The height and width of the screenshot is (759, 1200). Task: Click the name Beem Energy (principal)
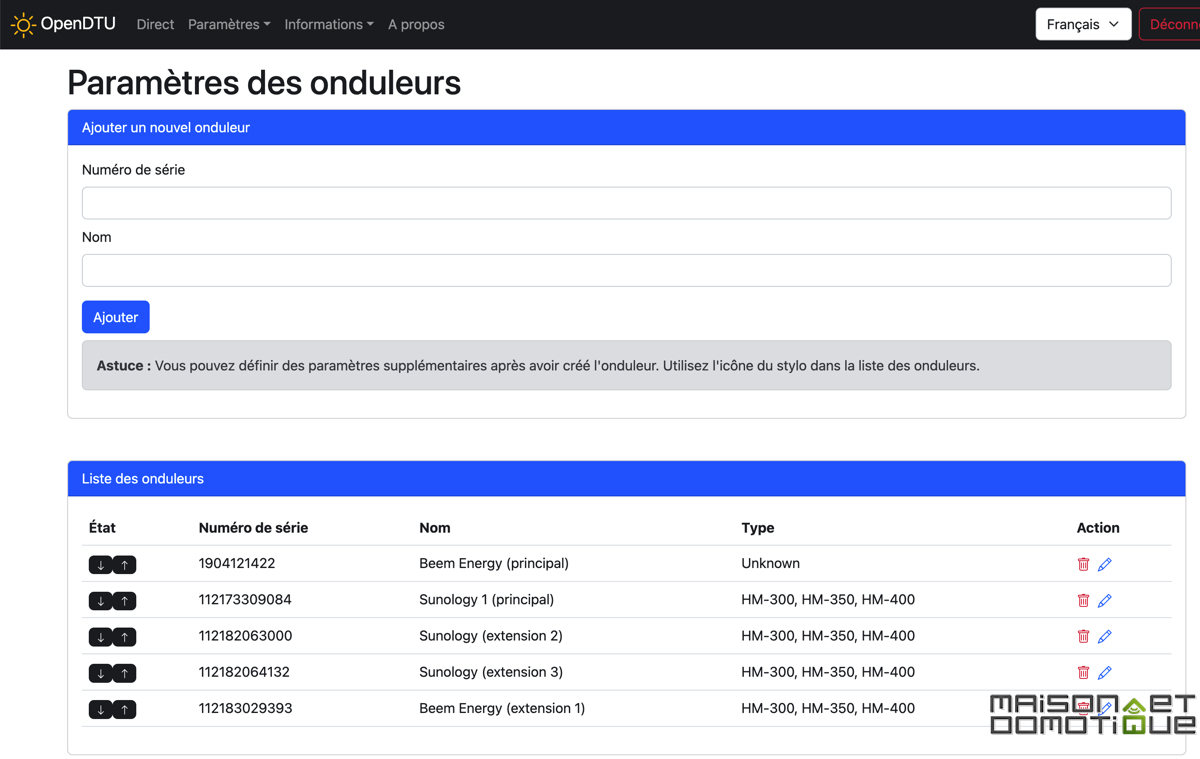tap(494, 563)
